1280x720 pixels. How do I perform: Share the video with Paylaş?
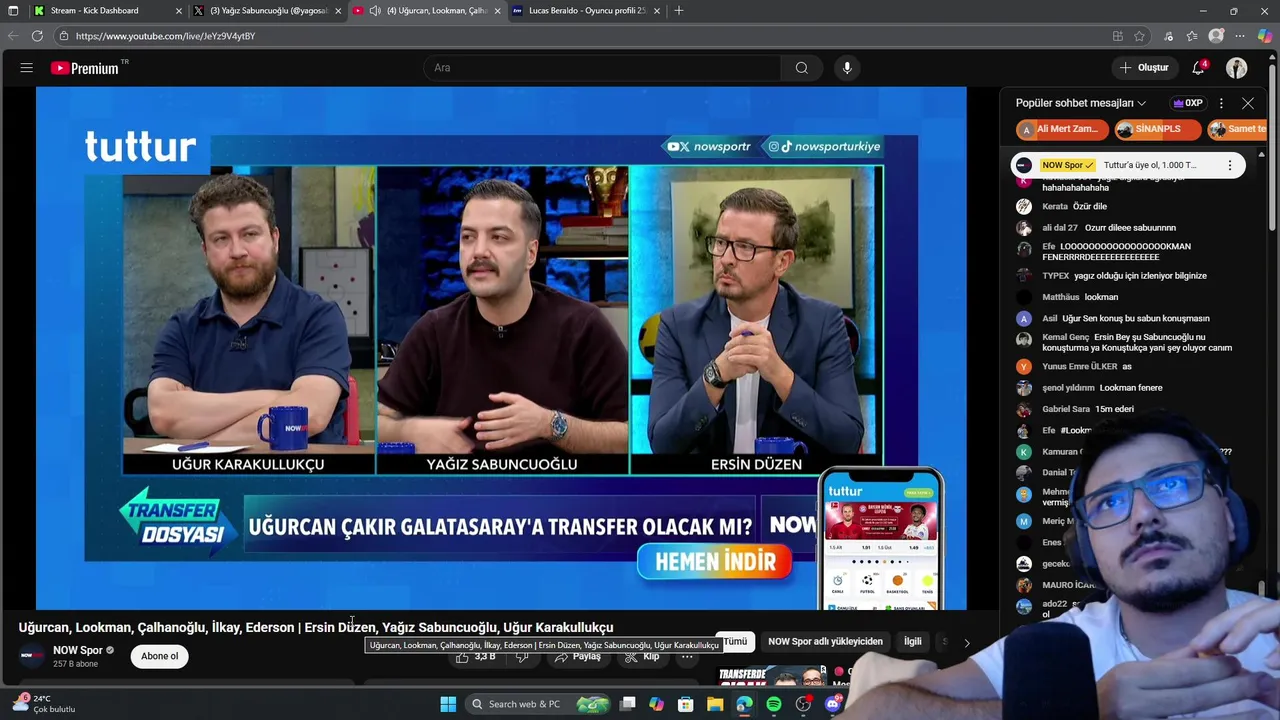pos(578,657)
